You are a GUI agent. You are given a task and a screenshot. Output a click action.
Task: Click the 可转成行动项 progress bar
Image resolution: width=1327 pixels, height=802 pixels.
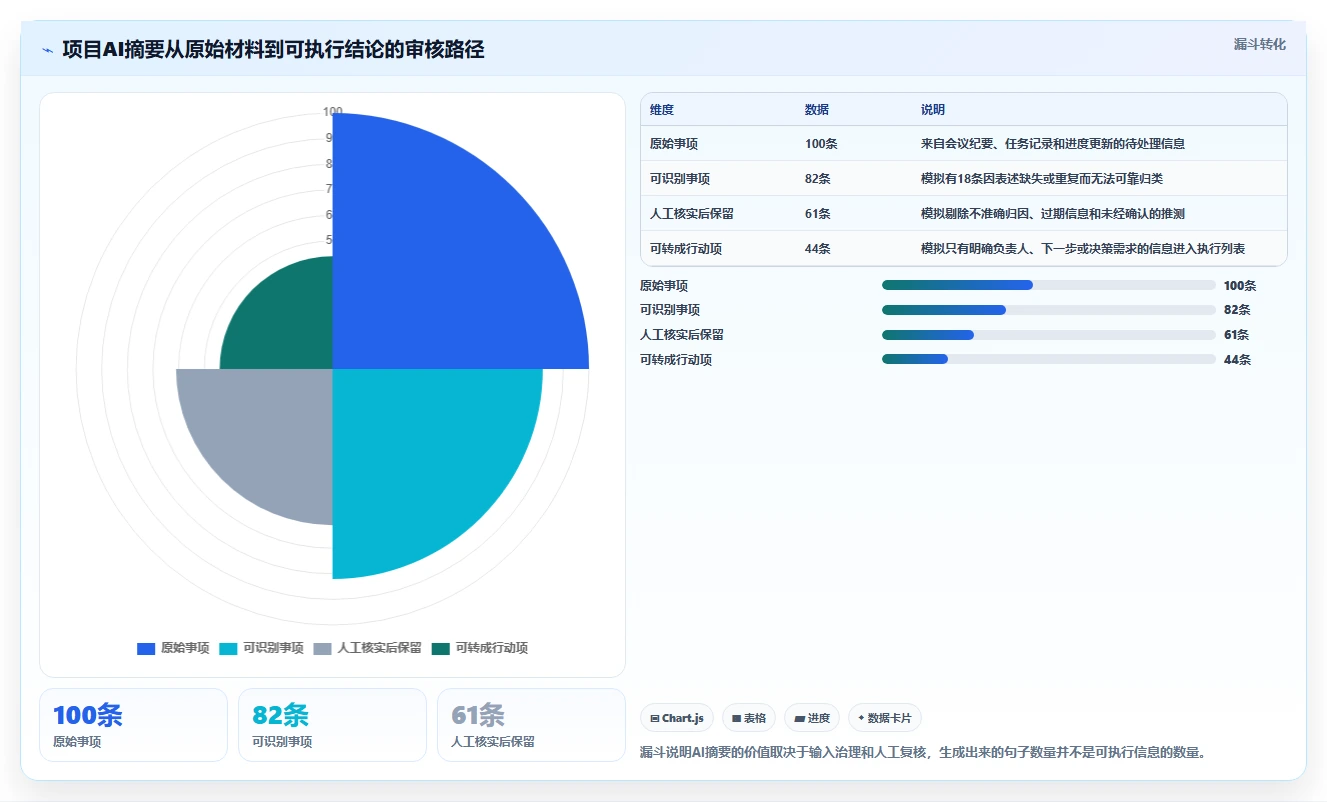[1049, 359]
